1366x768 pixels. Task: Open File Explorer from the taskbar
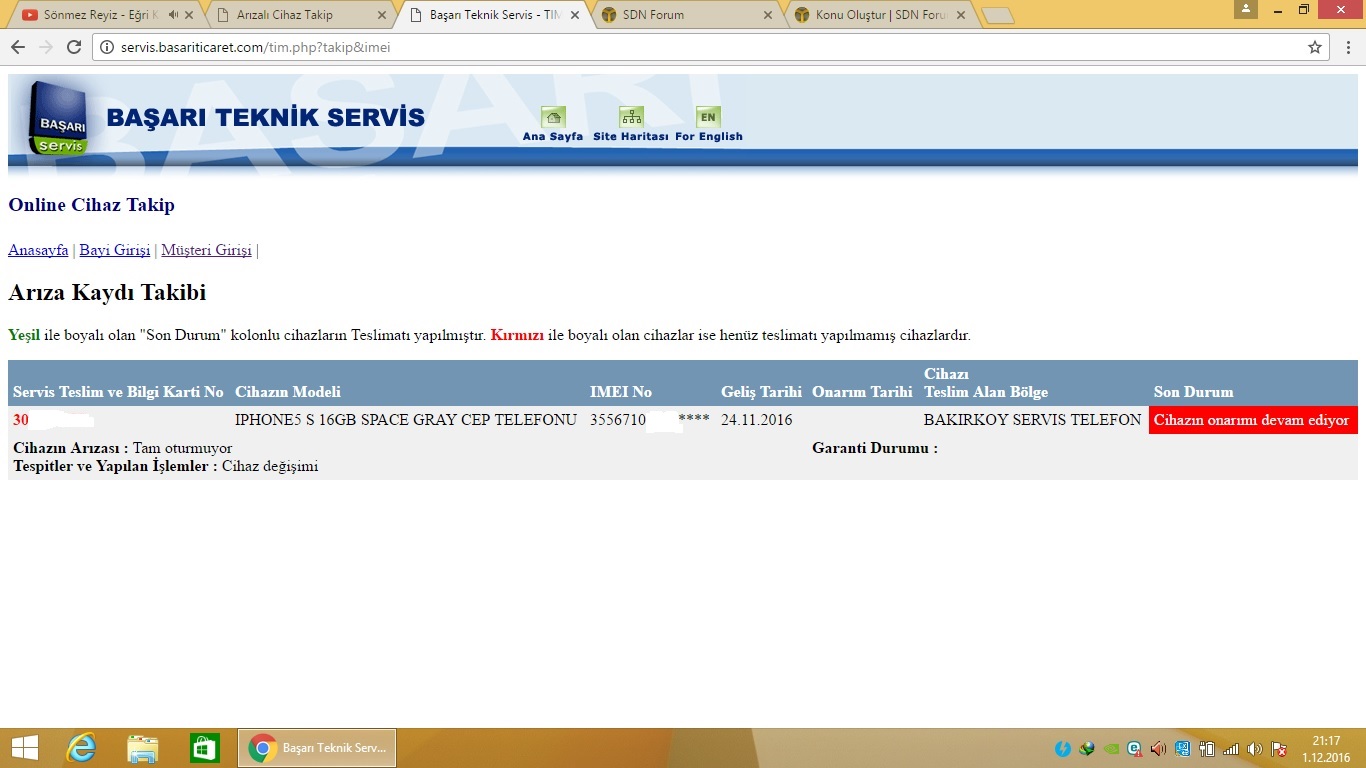point(143,748)
